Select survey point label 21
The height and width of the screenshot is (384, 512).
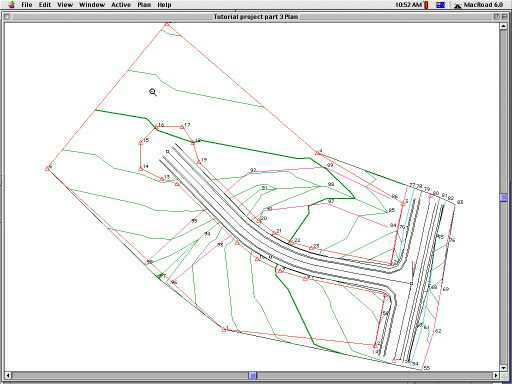pos(279,231)
